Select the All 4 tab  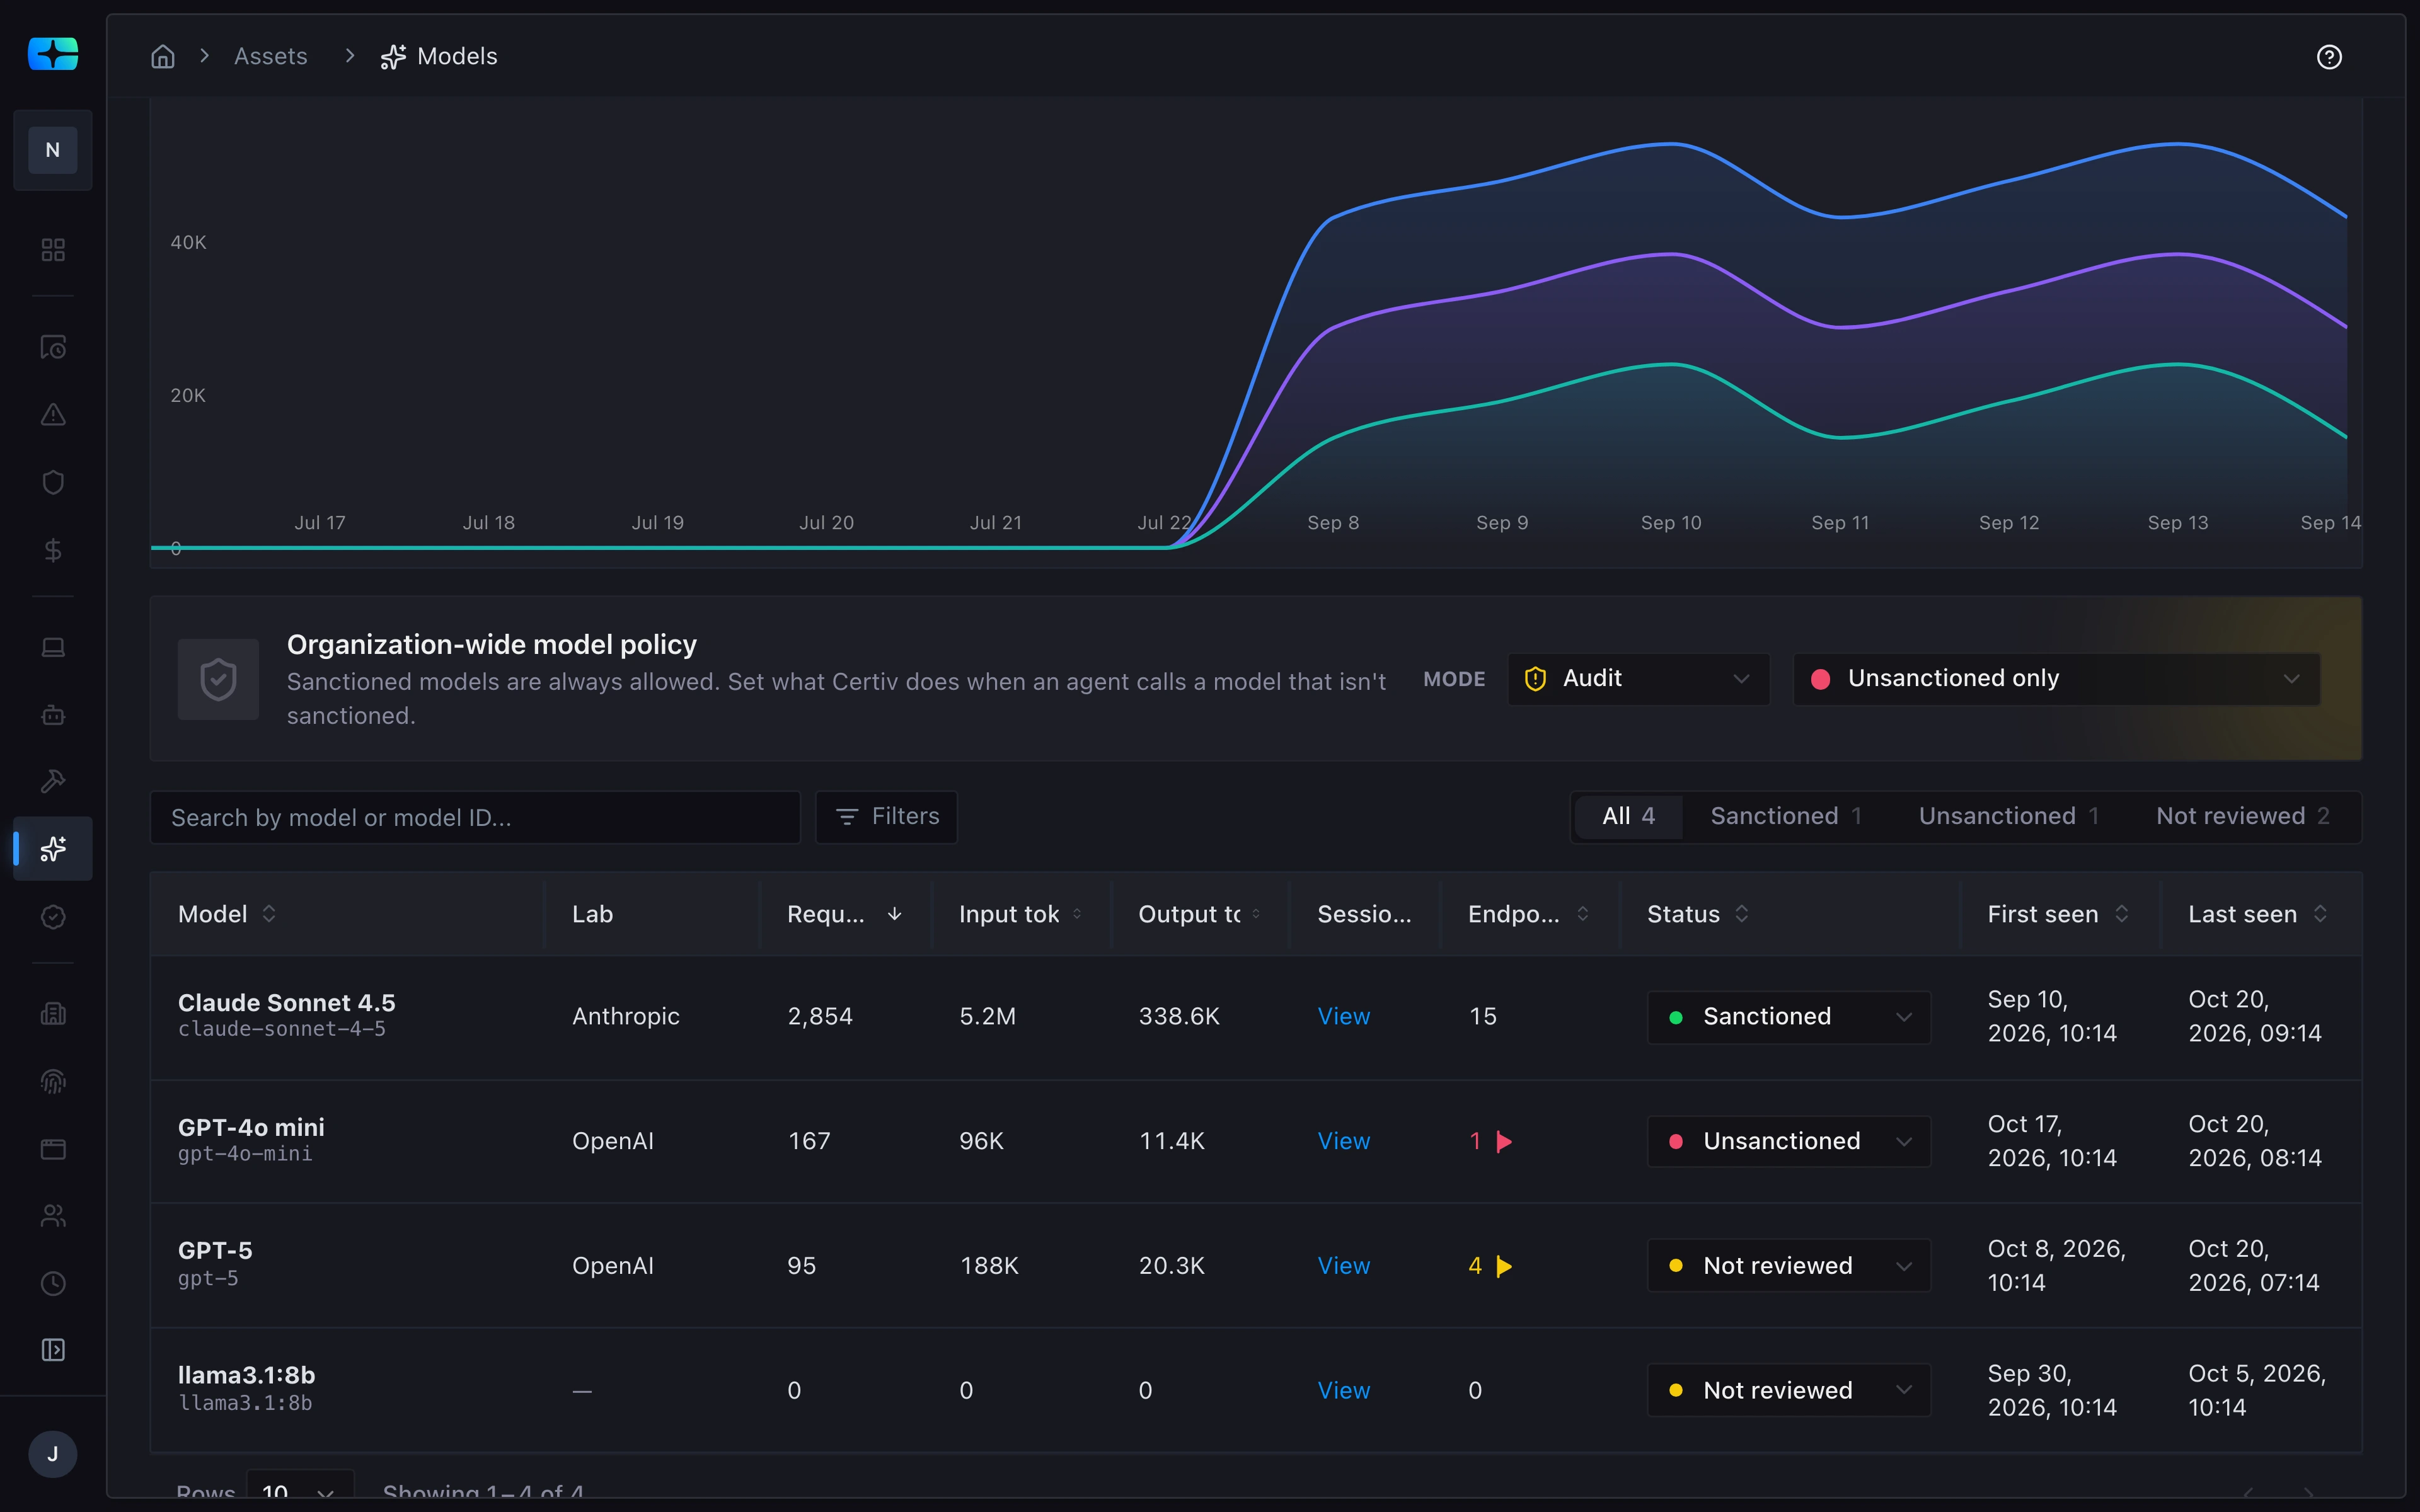[x=1628, y=816]
